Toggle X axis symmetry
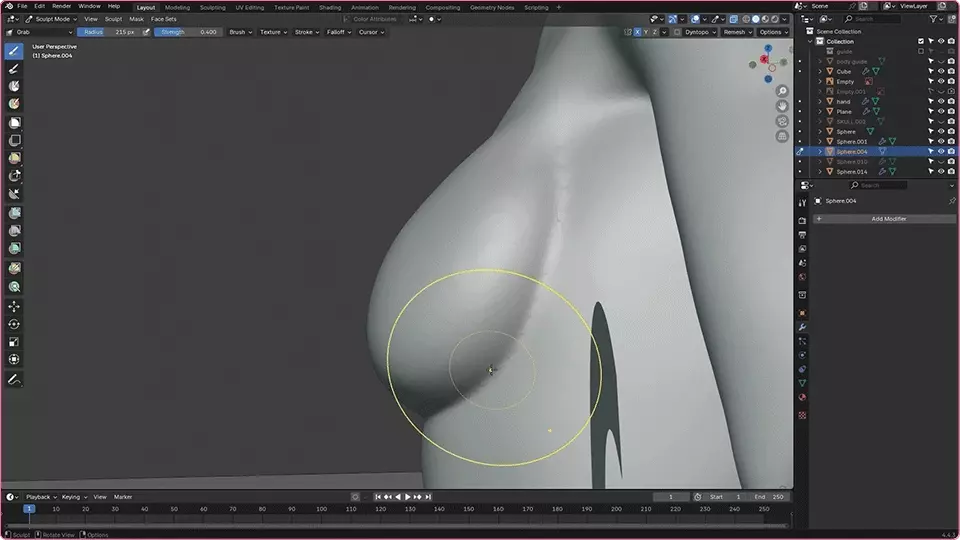This screenshot has height=540, width=960. [637, 32]
